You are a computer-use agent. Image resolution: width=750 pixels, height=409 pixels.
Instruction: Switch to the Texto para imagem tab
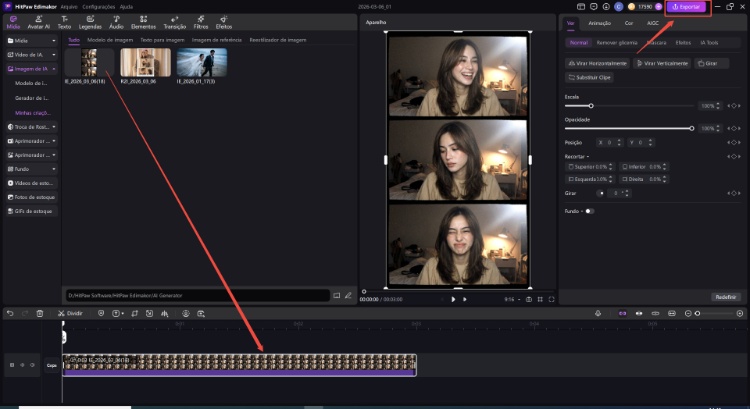click(x=162, y=40)
